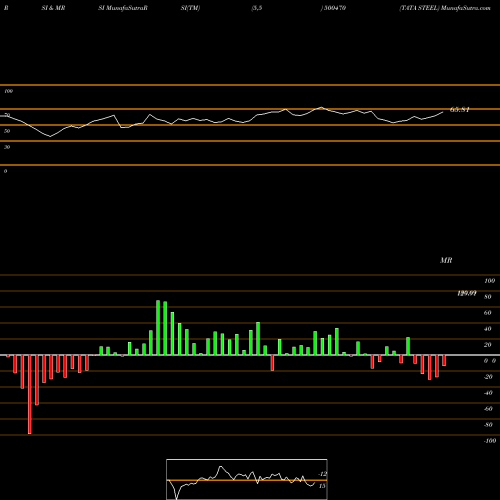
Task: Click the RSI value label 65.84
Action: point(459,110)
